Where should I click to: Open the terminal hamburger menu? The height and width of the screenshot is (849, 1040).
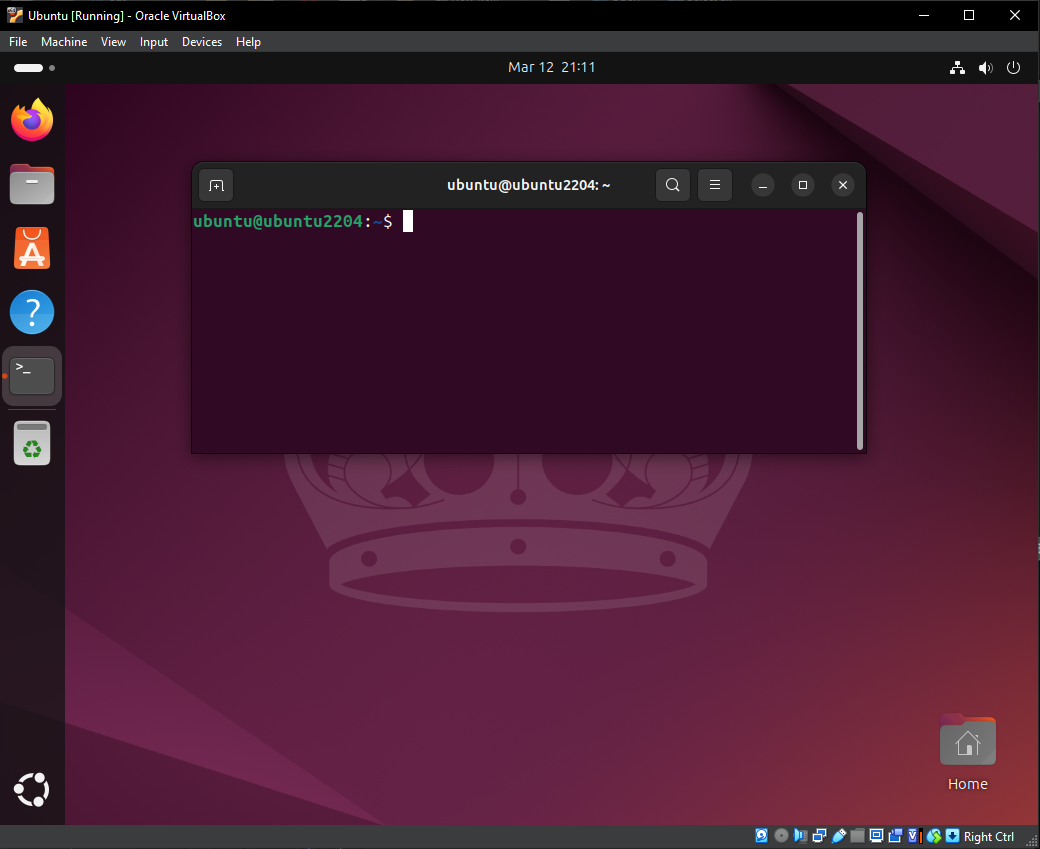pyautogui.click(x=714, y=184)
